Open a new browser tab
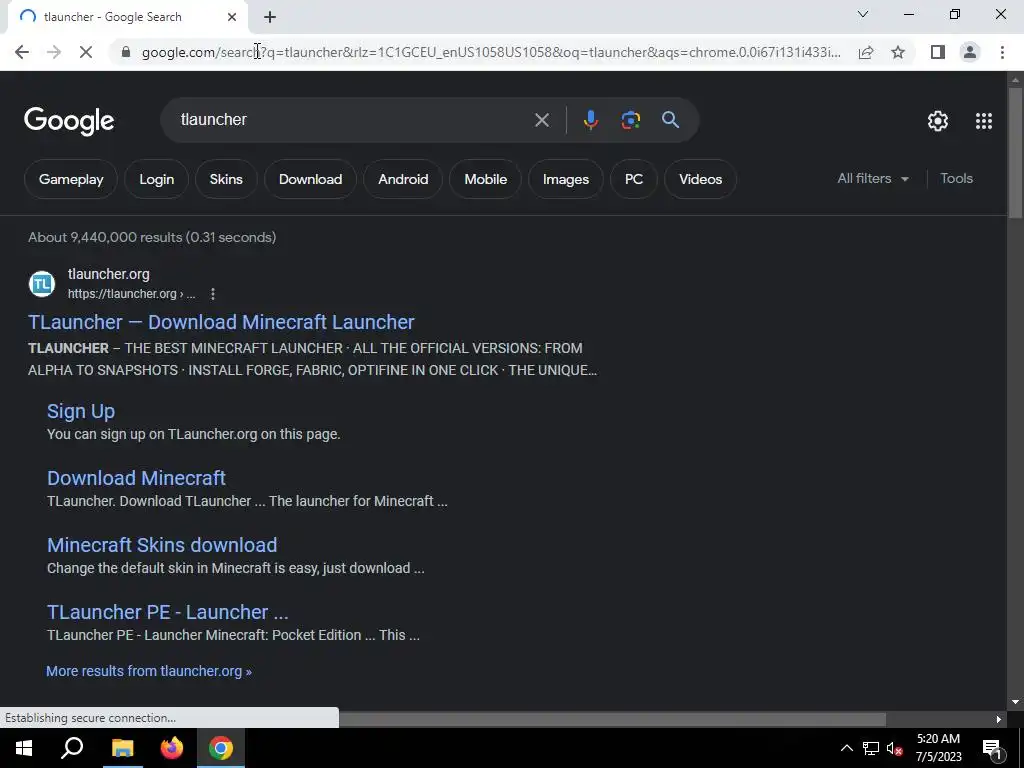Image resolution: width=1024 pixels, height=768 pixels. [270, 17]
